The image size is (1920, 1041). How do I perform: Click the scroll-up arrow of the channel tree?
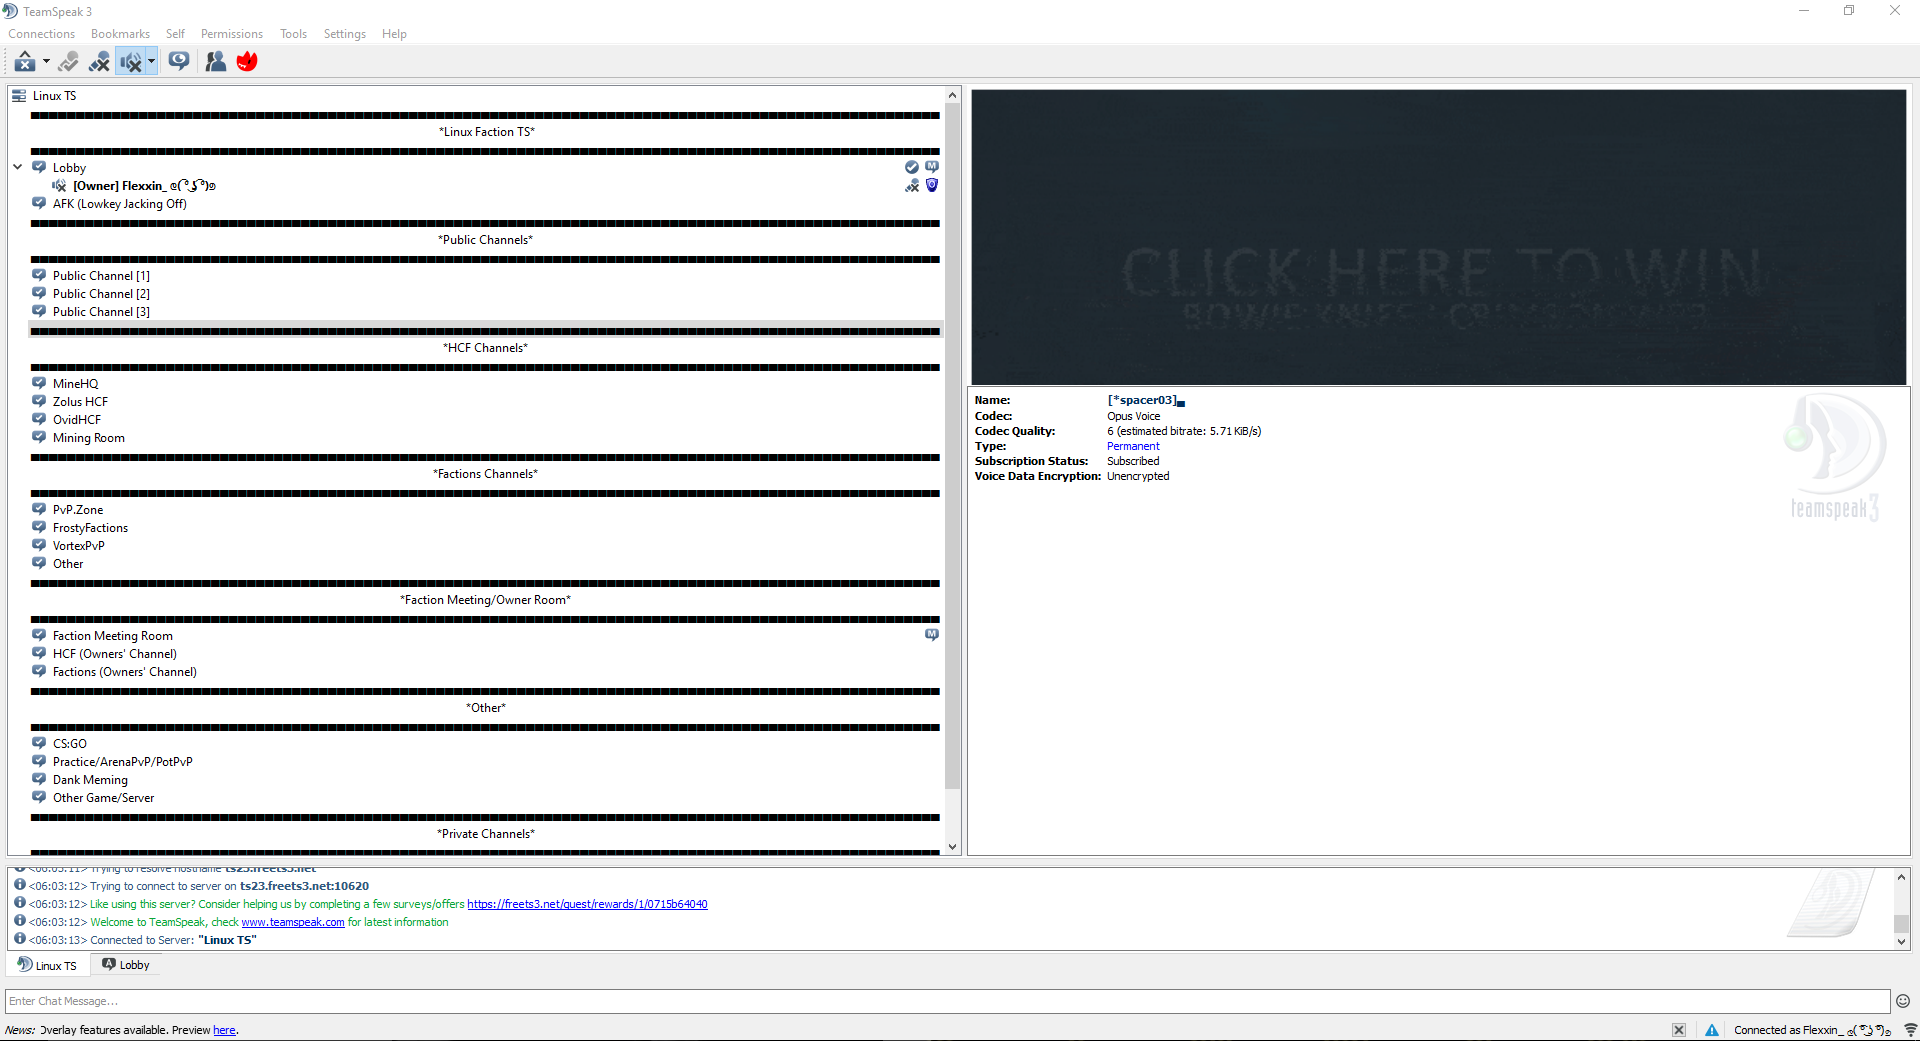coord(952,96)
